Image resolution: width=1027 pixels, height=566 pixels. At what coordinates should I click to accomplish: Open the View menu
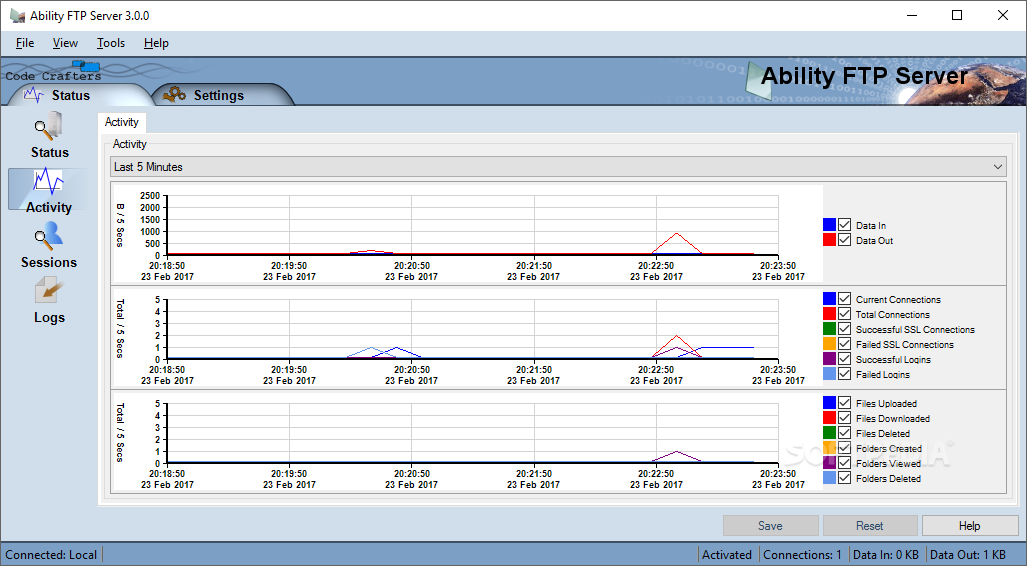coord(65,43)
